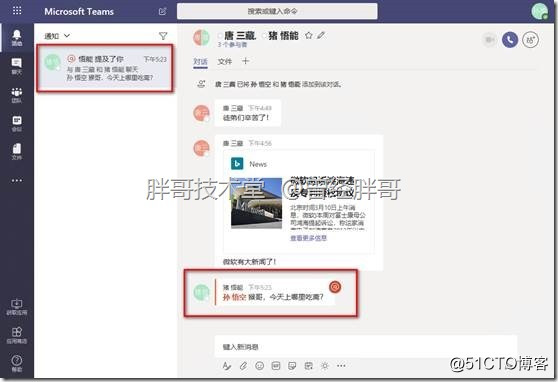This screenshot has height=382, width=558.
Task: Open the GIF picker
Action: (x=276, y=366)
